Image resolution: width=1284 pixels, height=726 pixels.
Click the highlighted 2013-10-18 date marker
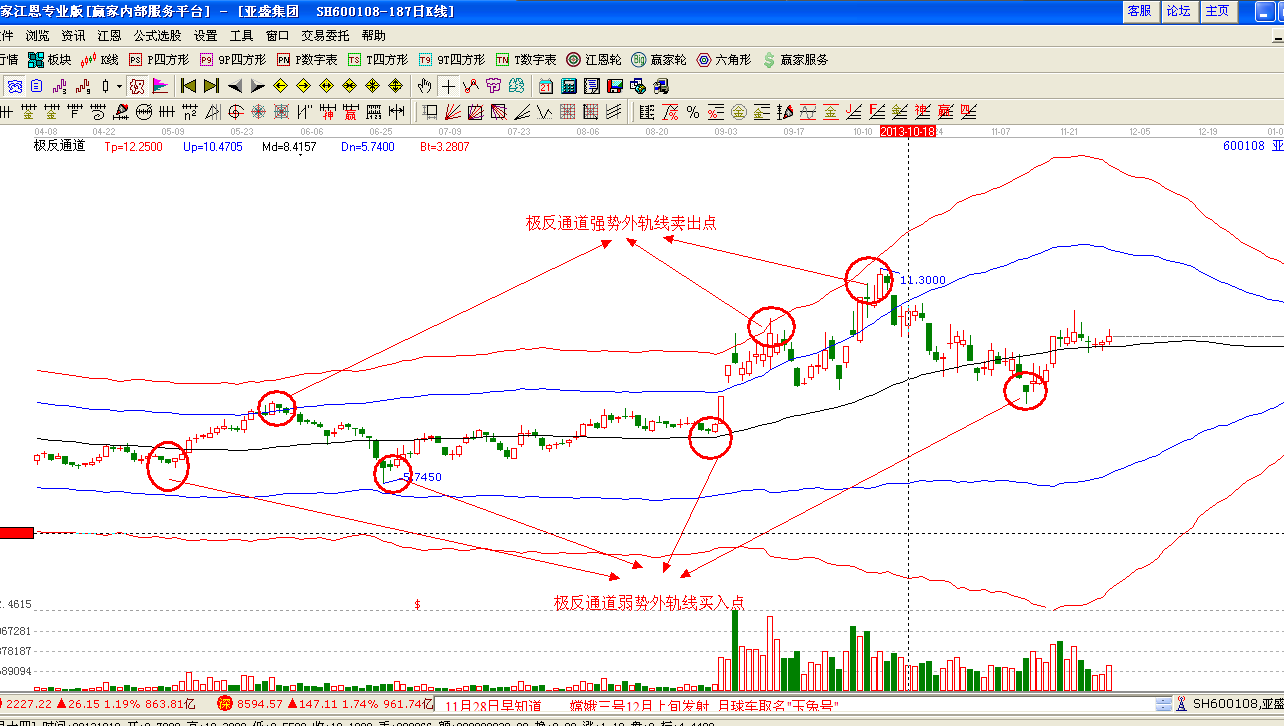pyautogui.click(x=907, y=131)
